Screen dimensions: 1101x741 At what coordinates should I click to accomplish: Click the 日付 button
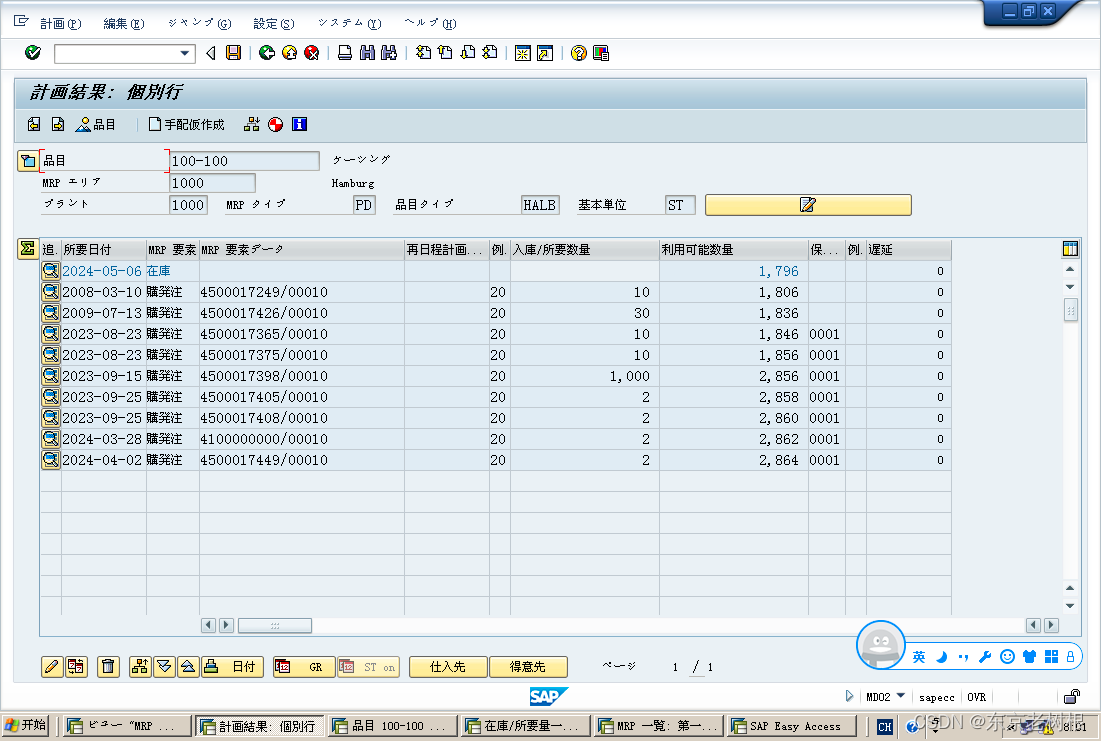point(232,667)
